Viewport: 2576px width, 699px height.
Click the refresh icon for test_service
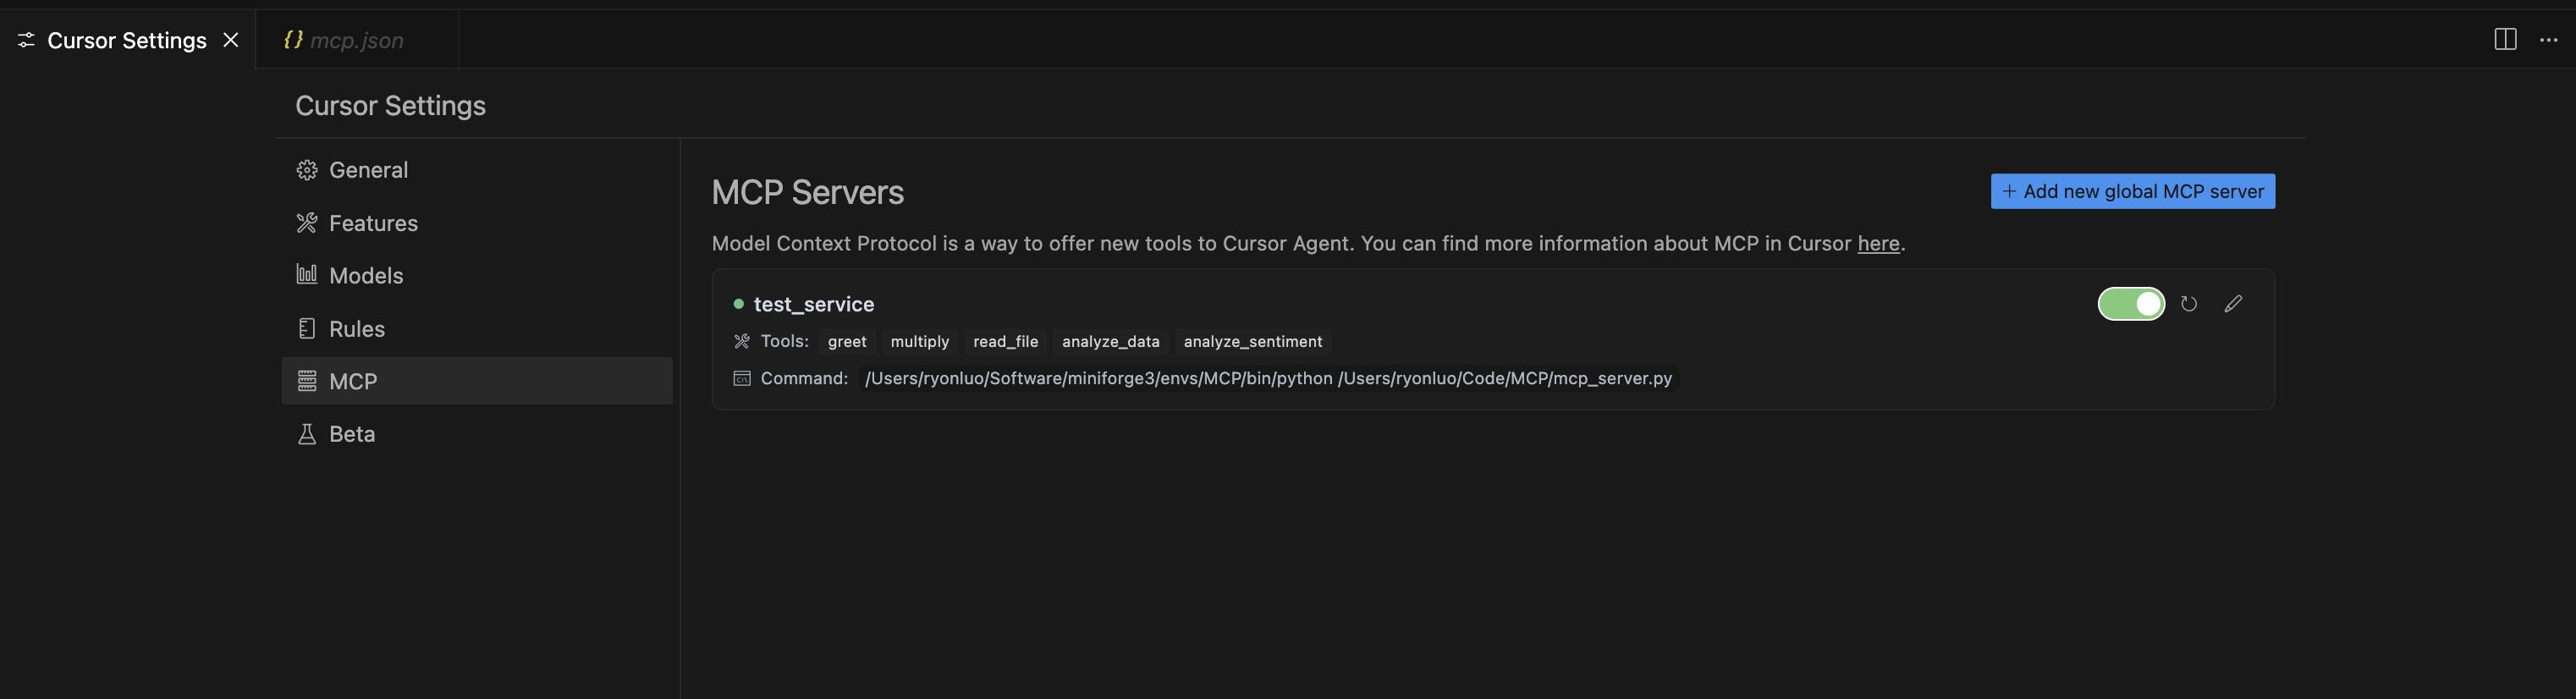click(x=2188, y=304)
